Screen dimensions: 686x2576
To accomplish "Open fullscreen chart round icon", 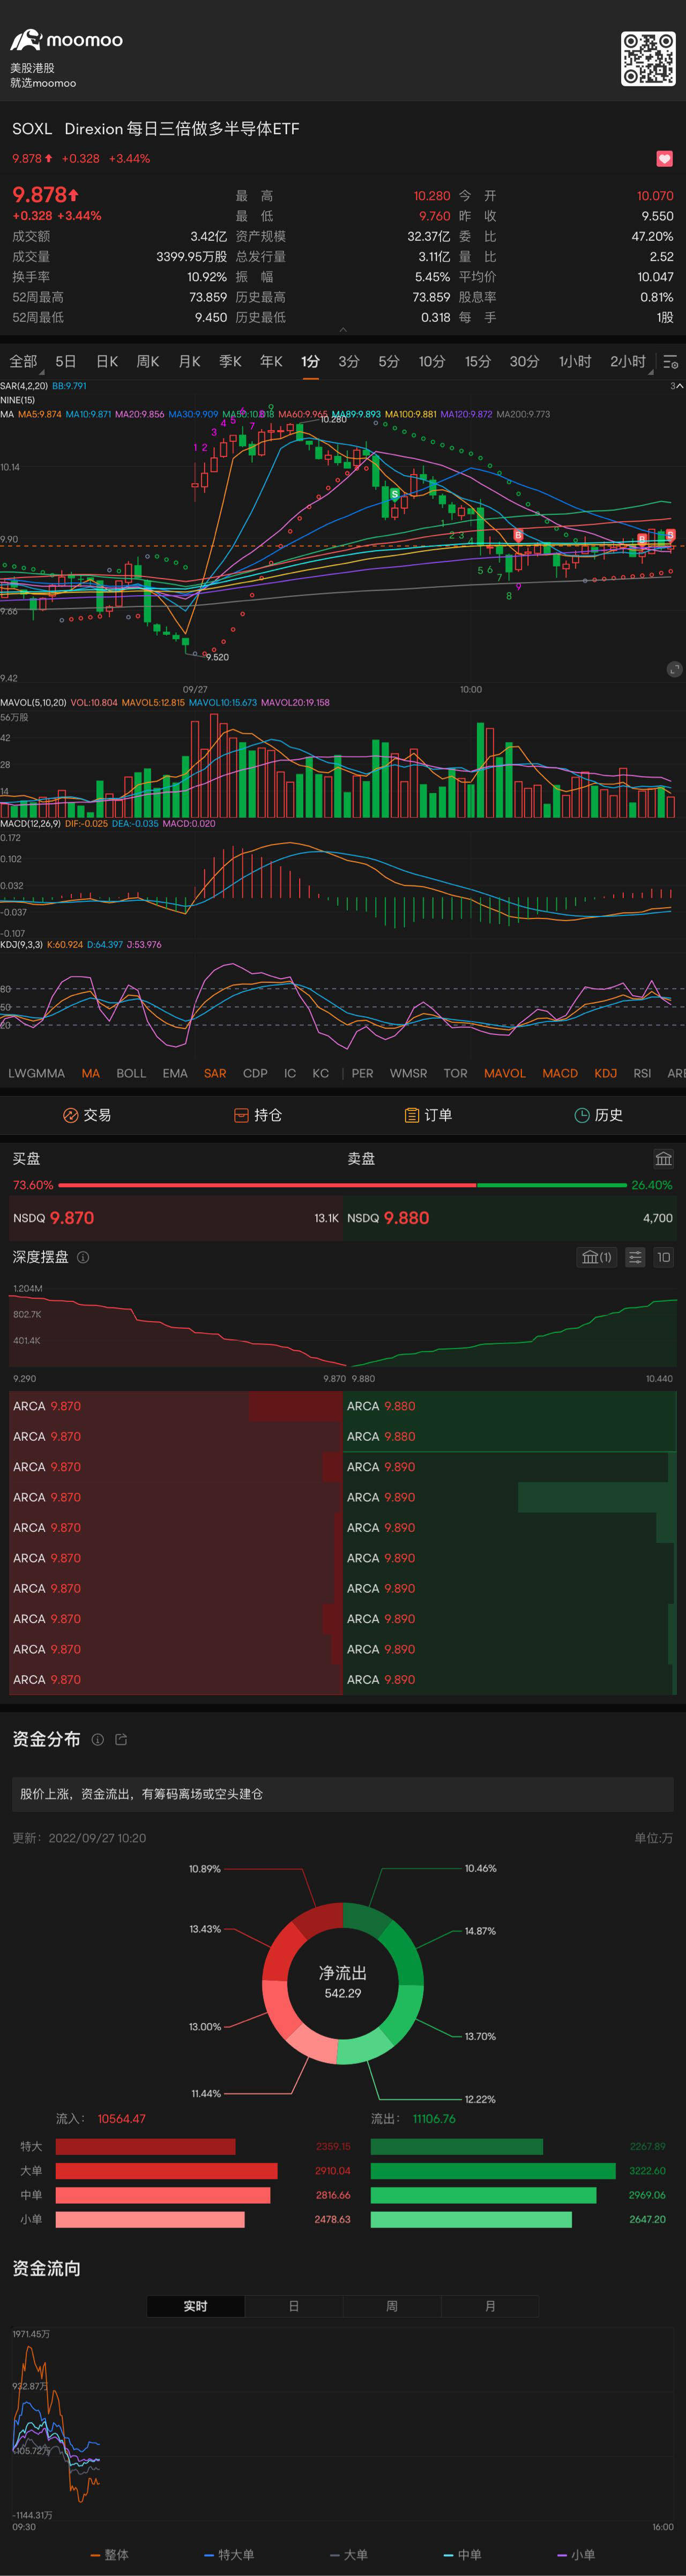I will click(674, 669).
